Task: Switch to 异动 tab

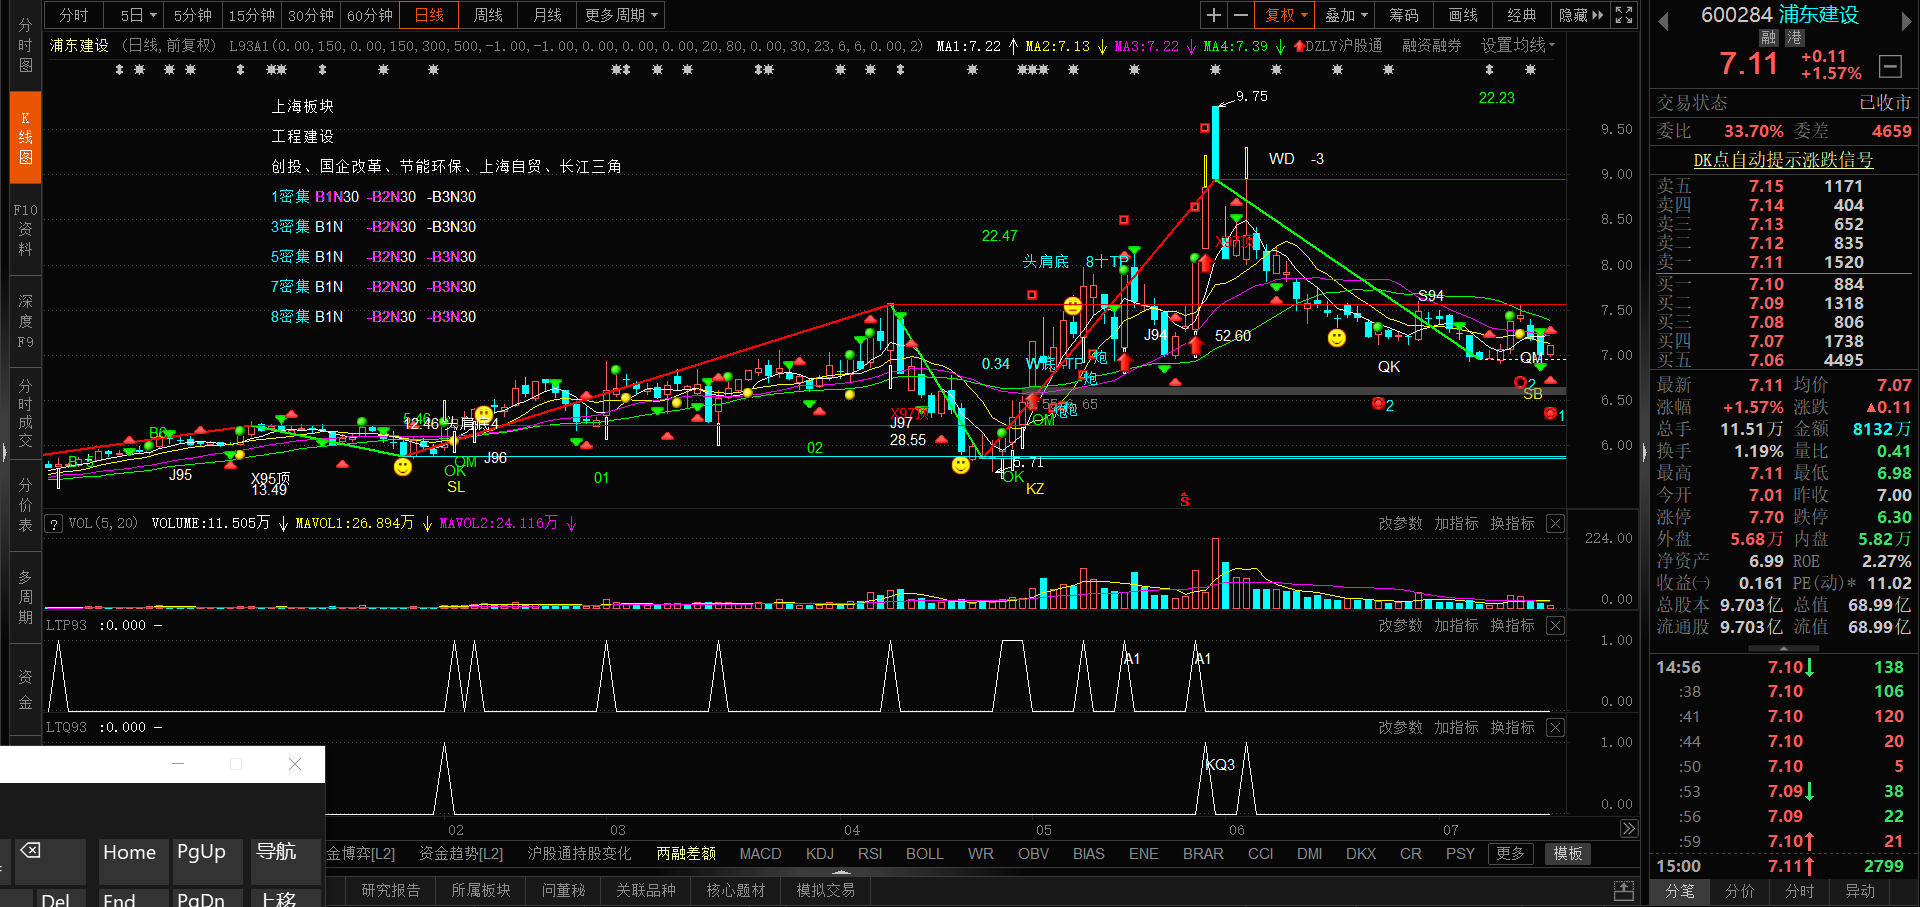Action: click(x=1860, y=891)
